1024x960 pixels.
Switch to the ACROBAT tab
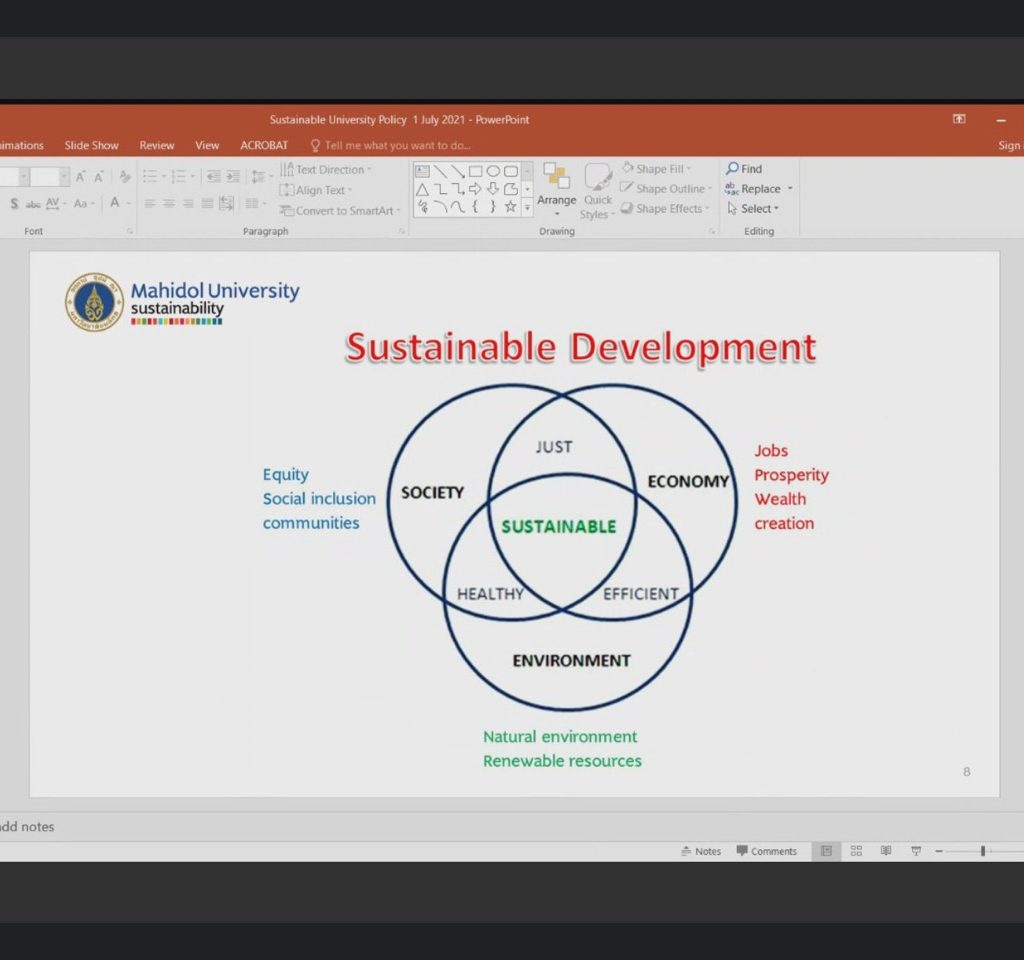(x=264, y=145)
